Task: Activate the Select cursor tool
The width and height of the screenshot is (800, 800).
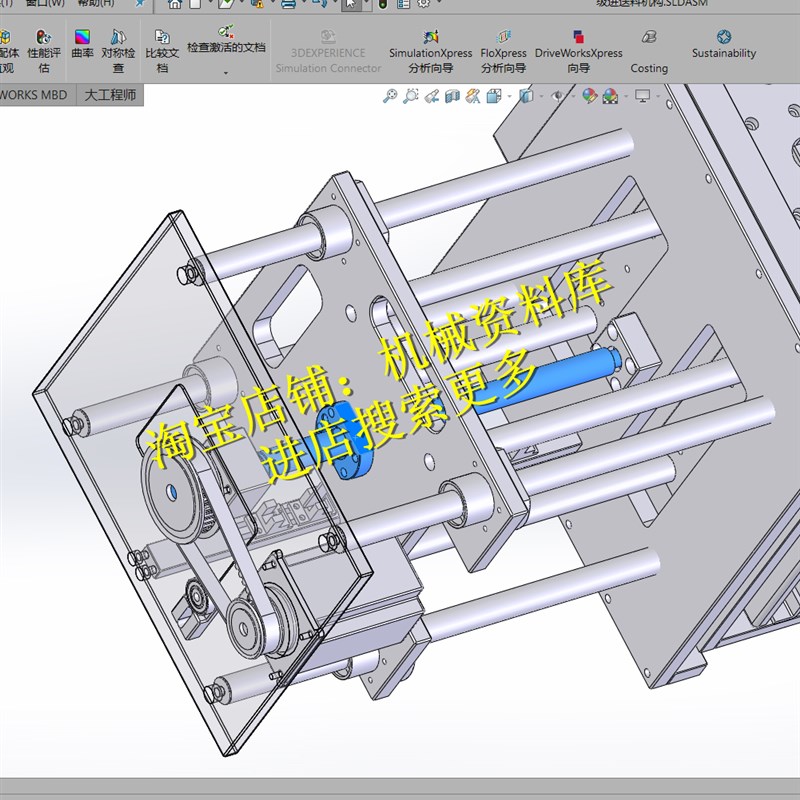Action: click(x=351, y=4)
